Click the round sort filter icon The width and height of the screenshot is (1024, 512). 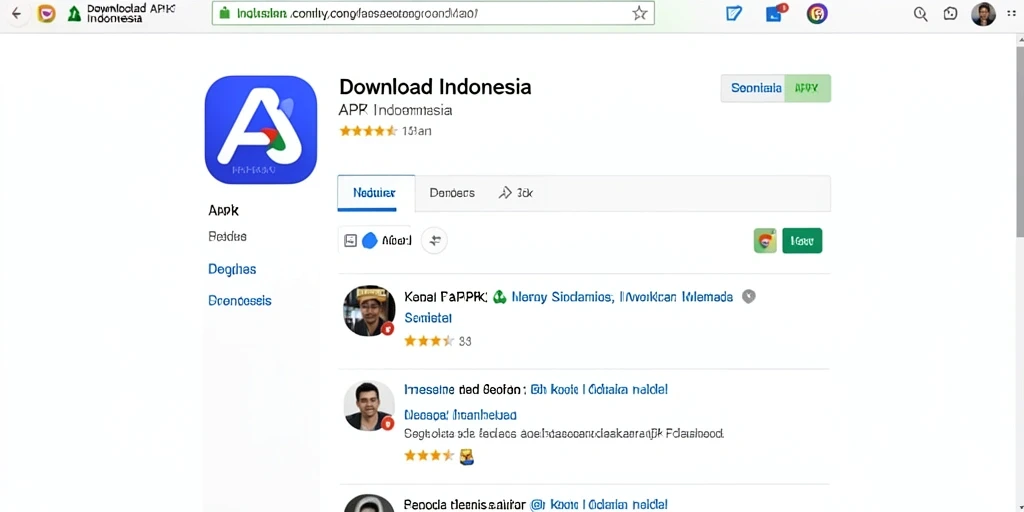click(x=434, y=241)
